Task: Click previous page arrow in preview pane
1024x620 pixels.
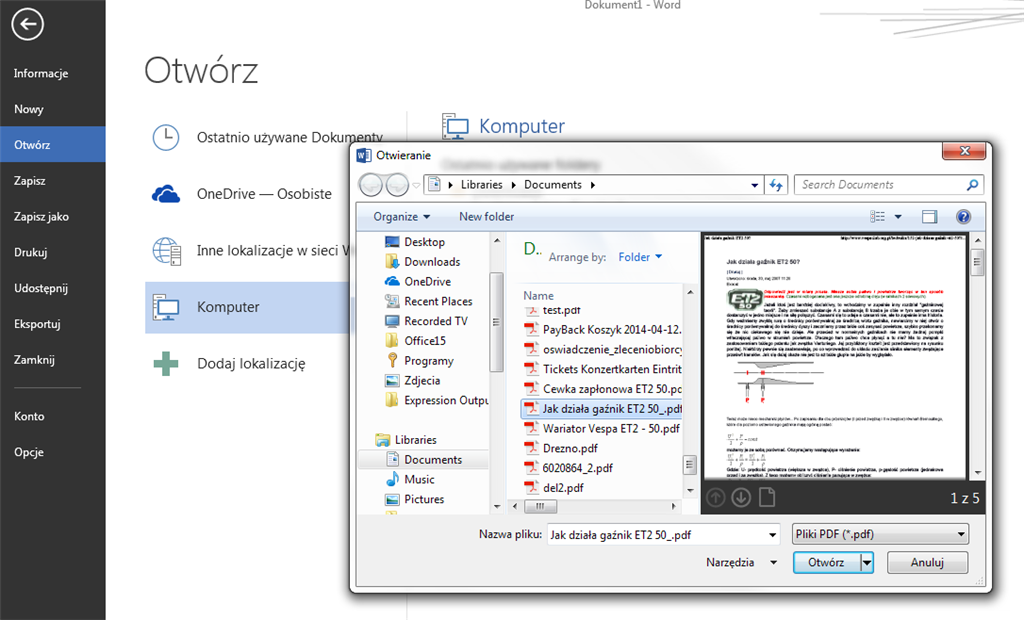Action: [716, 498]
